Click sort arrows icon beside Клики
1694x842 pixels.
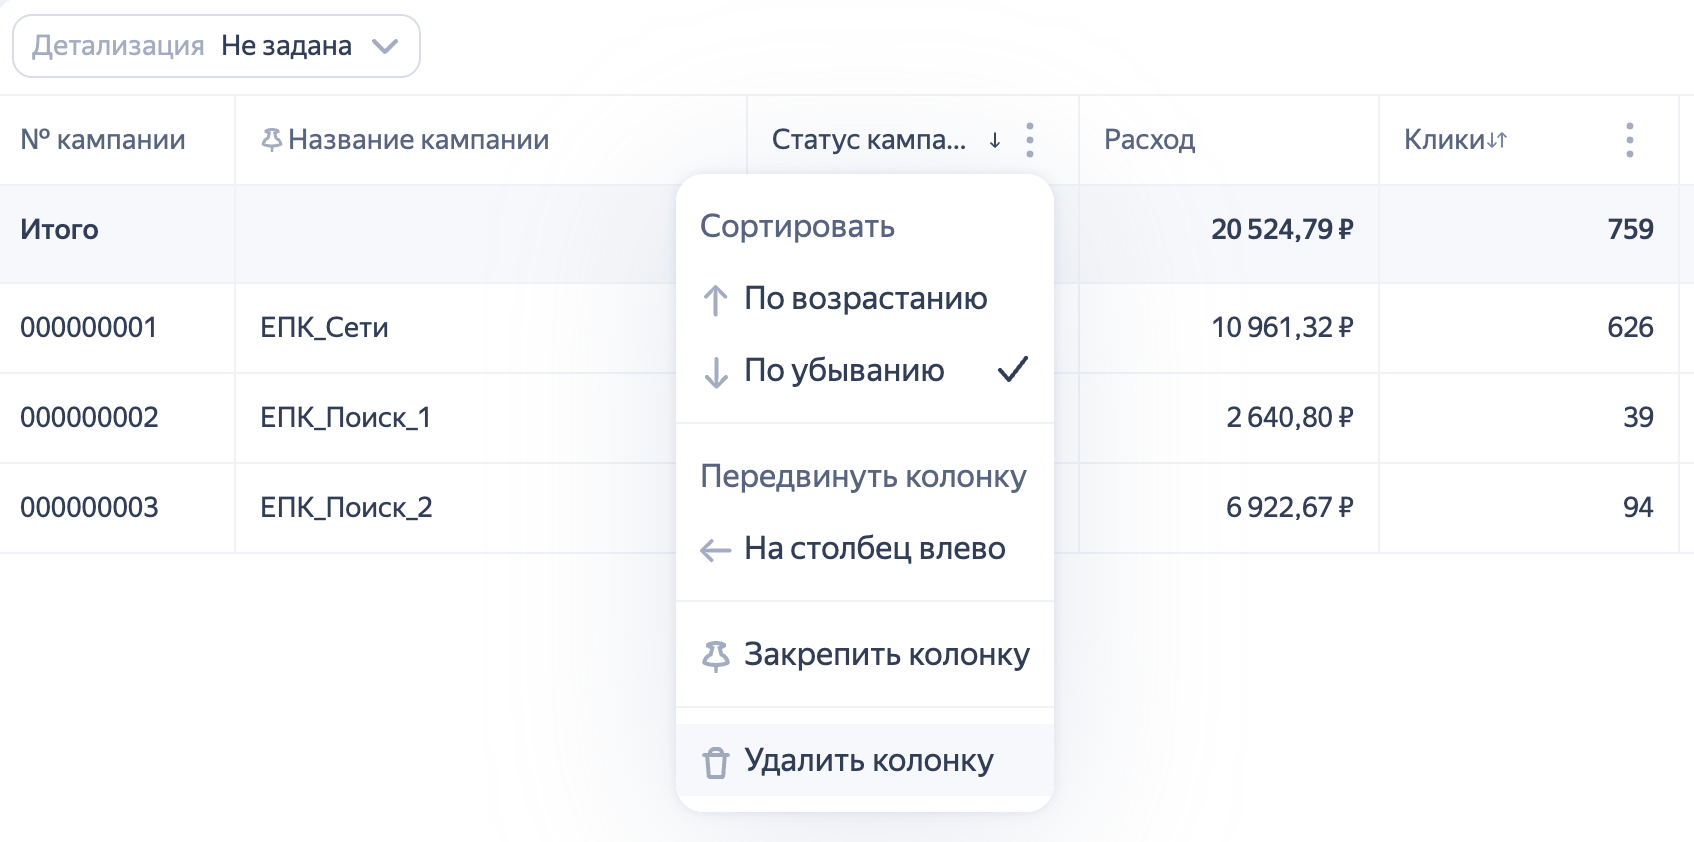(x=1497, y=140)
